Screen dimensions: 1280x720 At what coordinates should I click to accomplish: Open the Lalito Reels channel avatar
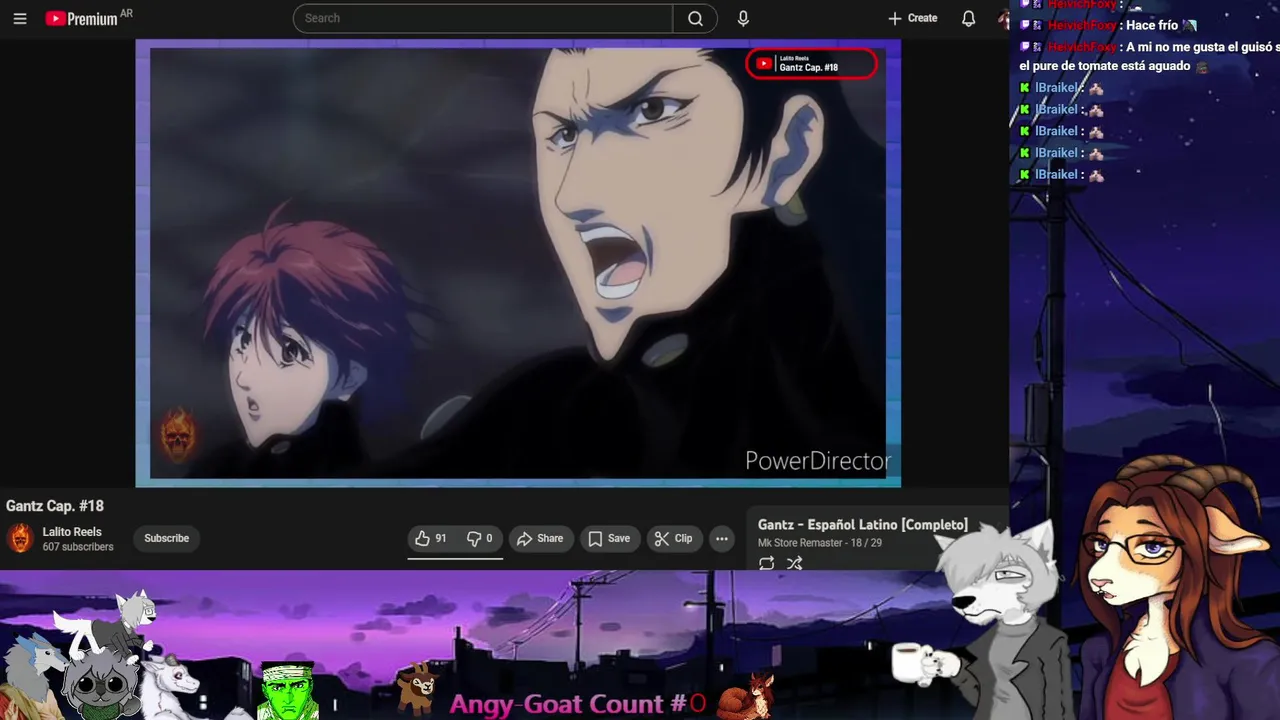[x=20, y=539]
